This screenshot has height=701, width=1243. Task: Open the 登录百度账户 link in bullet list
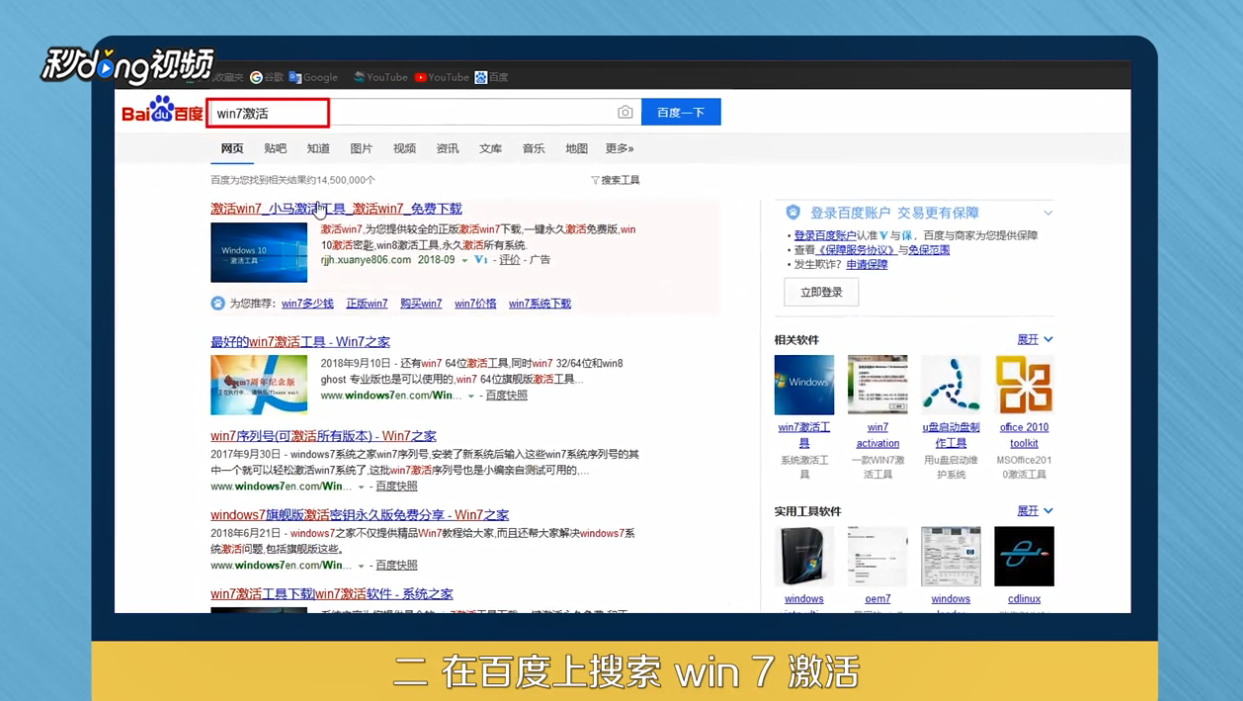pos(825,236)
